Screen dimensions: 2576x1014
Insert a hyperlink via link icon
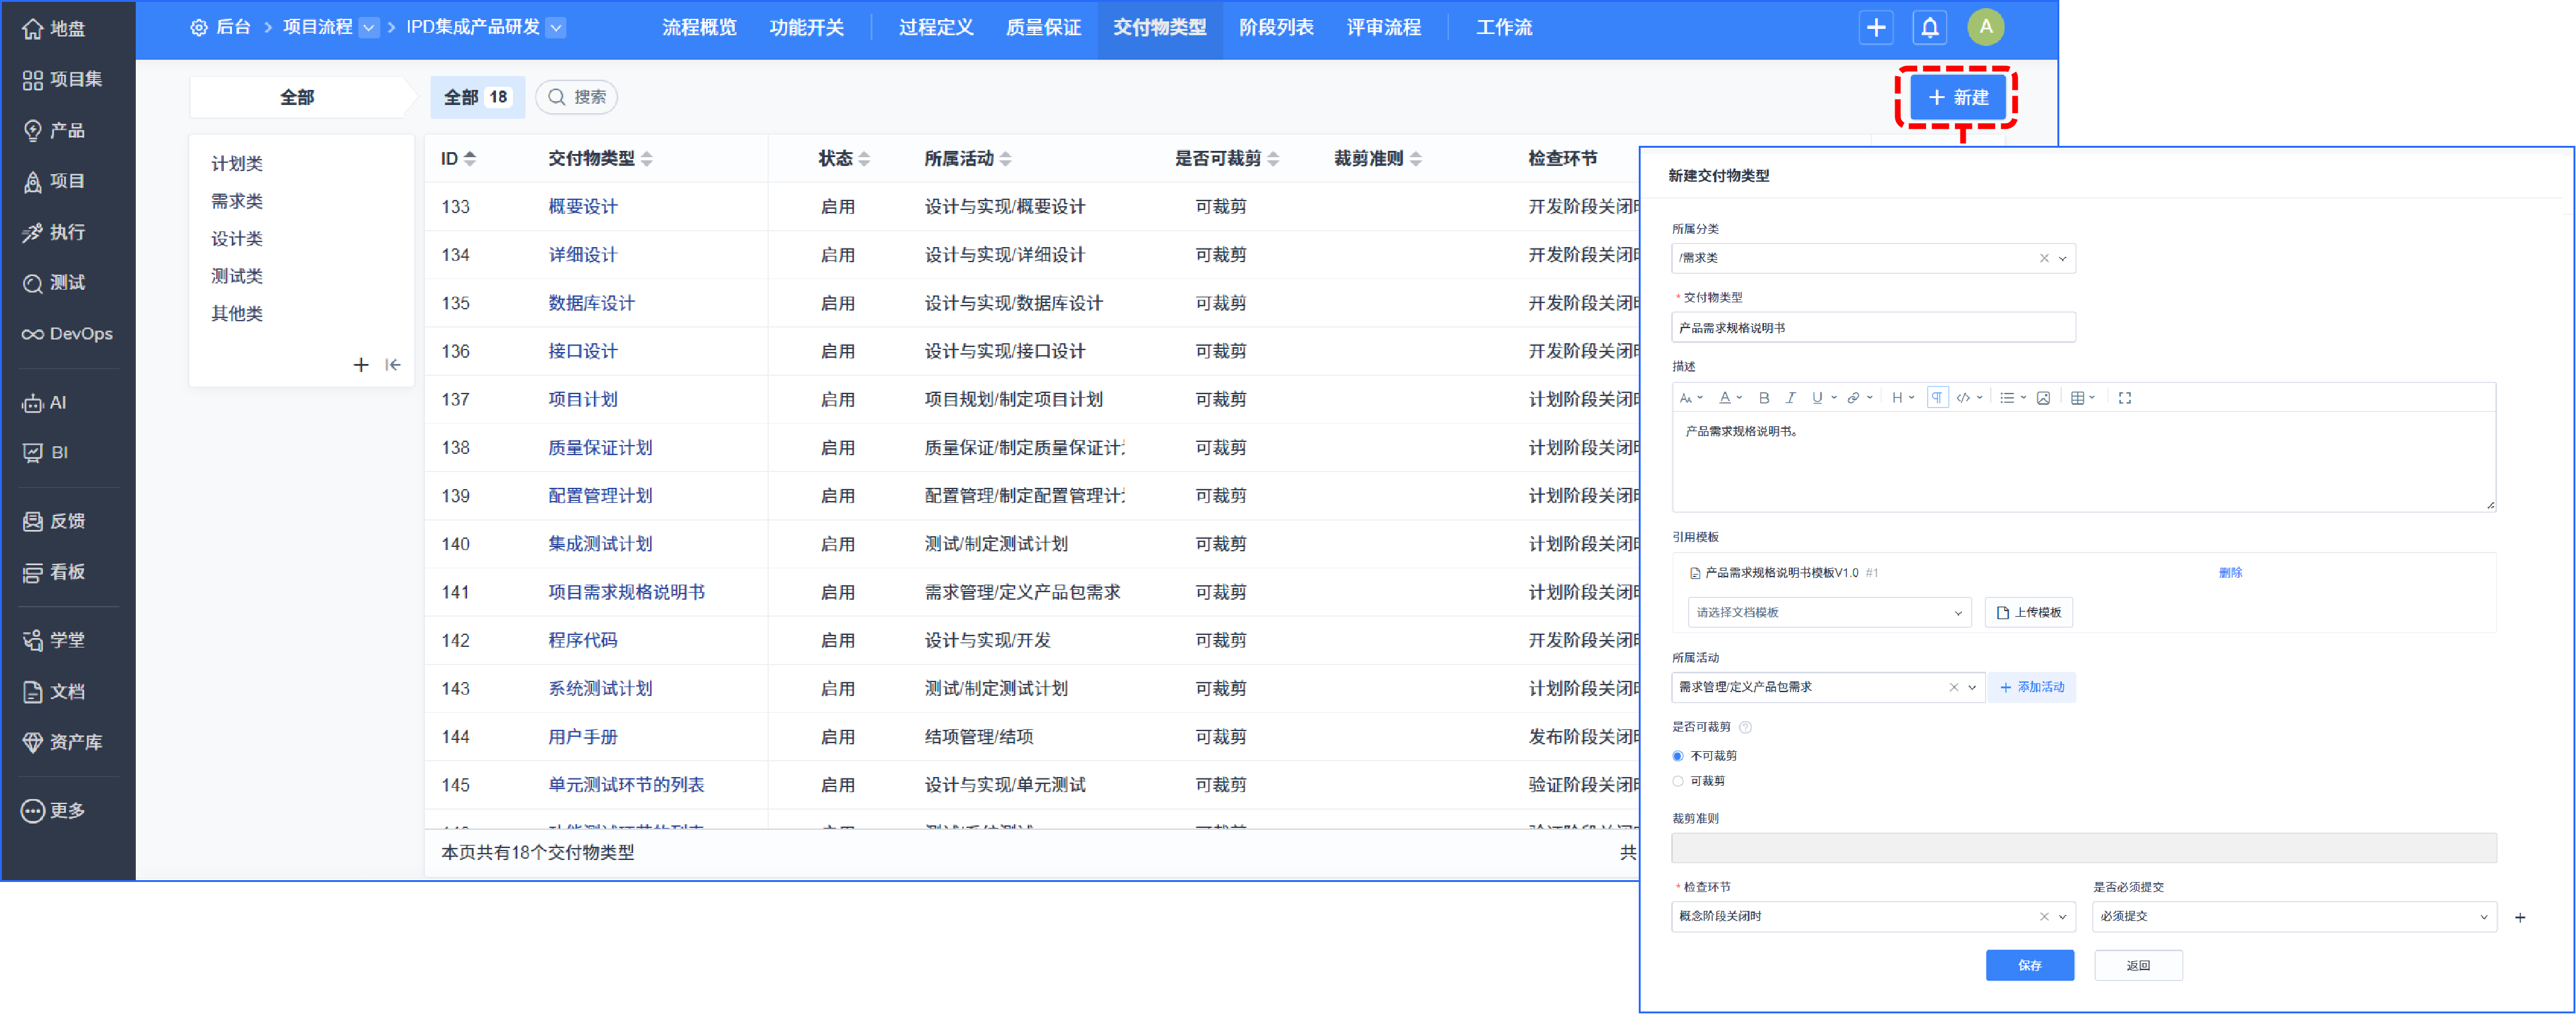coord(1853,398)
